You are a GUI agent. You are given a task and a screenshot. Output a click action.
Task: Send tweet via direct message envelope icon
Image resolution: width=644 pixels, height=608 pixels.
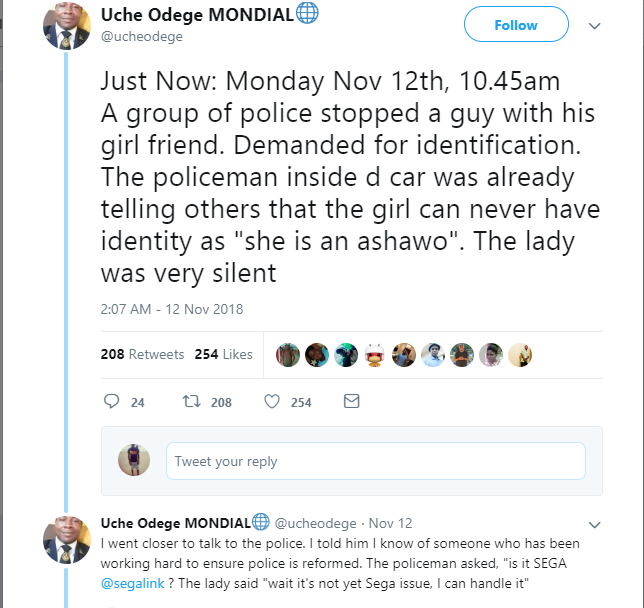[x=351, y=402]
